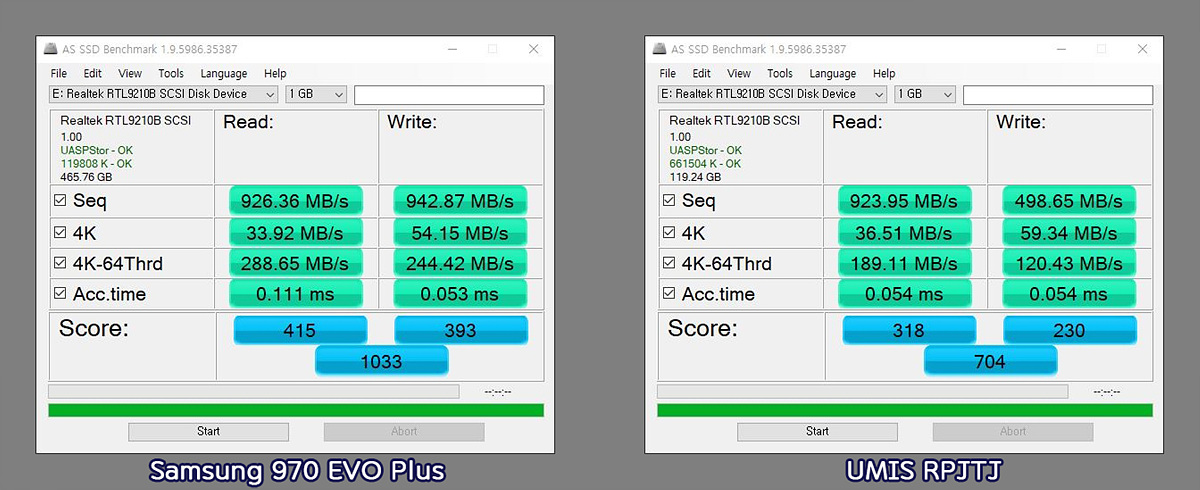Toggle the 4K checkbox in the UMIS window
The image size is (1200, 490).
click(x=669, y=233)
